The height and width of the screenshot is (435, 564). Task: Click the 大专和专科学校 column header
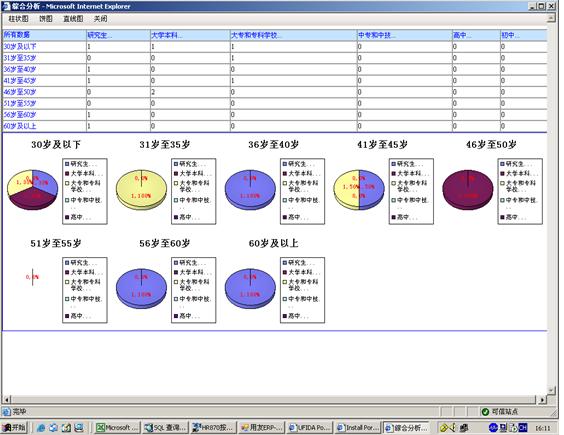[x=256, y=35]
